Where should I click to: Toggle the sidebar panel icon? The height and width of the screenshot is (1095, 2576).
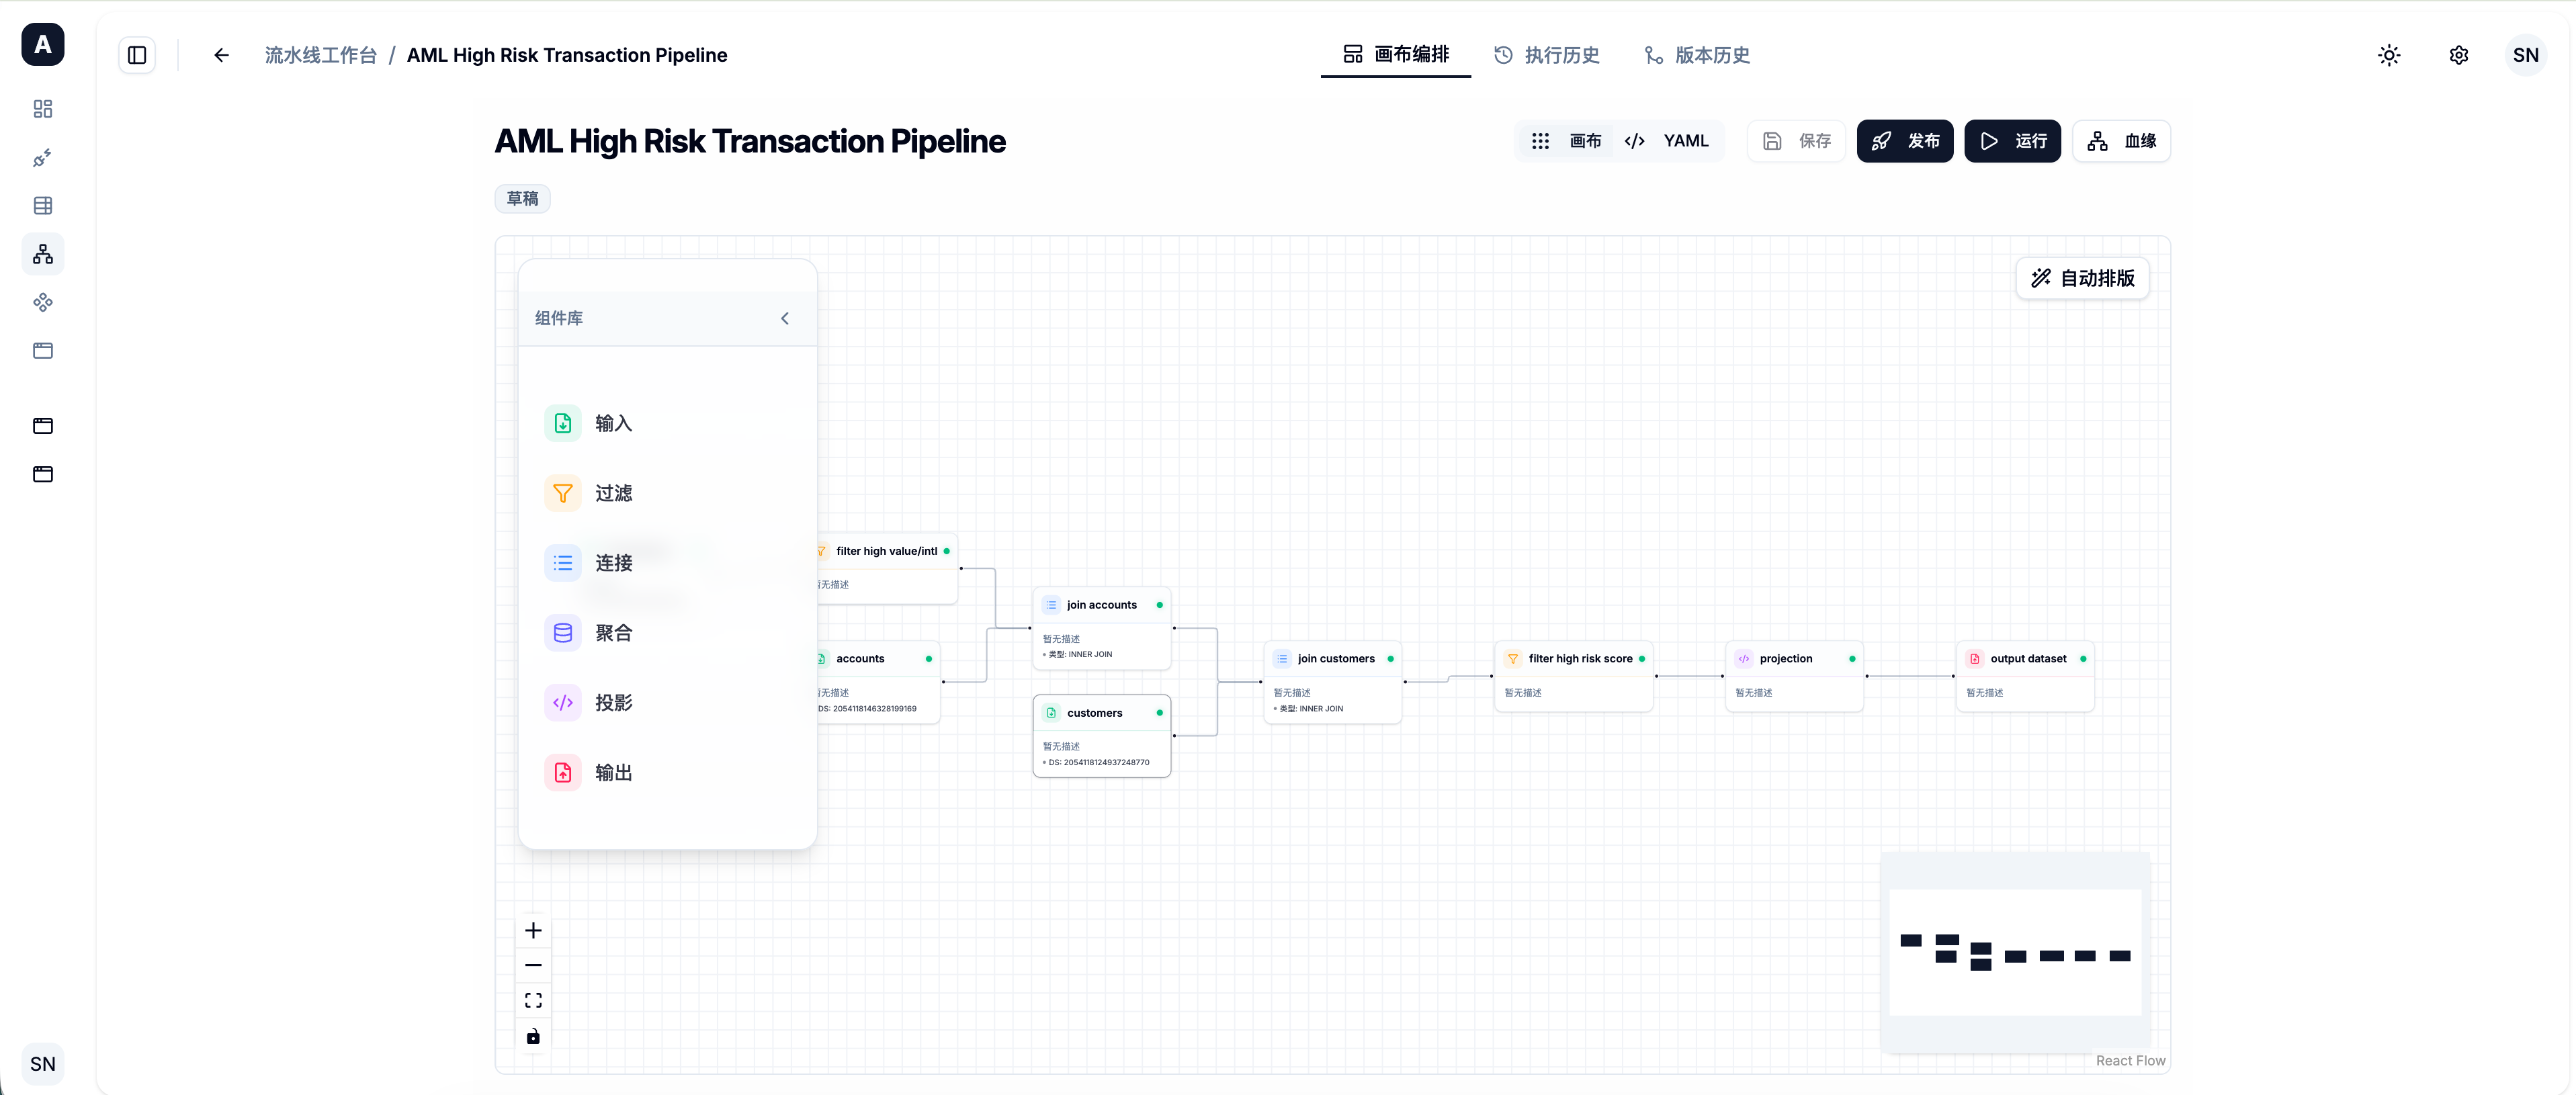tap(137, 55)
